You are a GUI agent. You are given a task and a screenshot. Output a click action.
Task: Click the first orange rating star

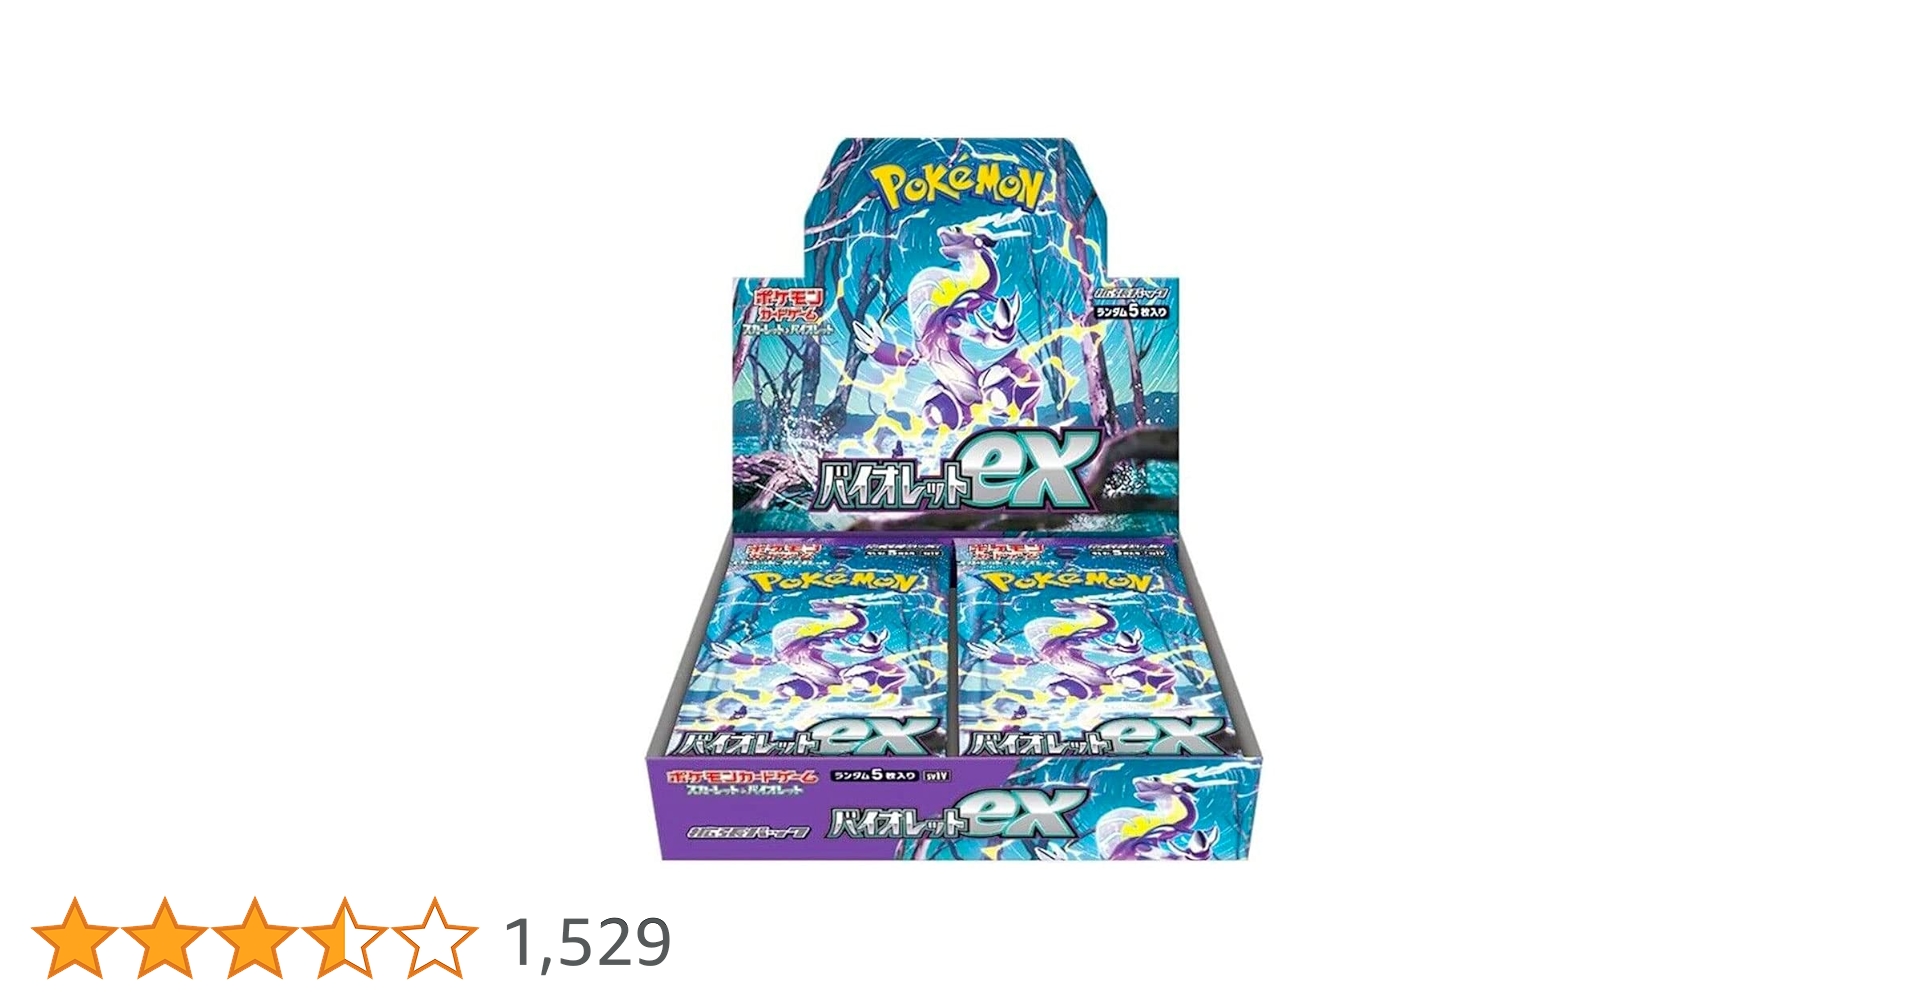[x=75, y=937]
